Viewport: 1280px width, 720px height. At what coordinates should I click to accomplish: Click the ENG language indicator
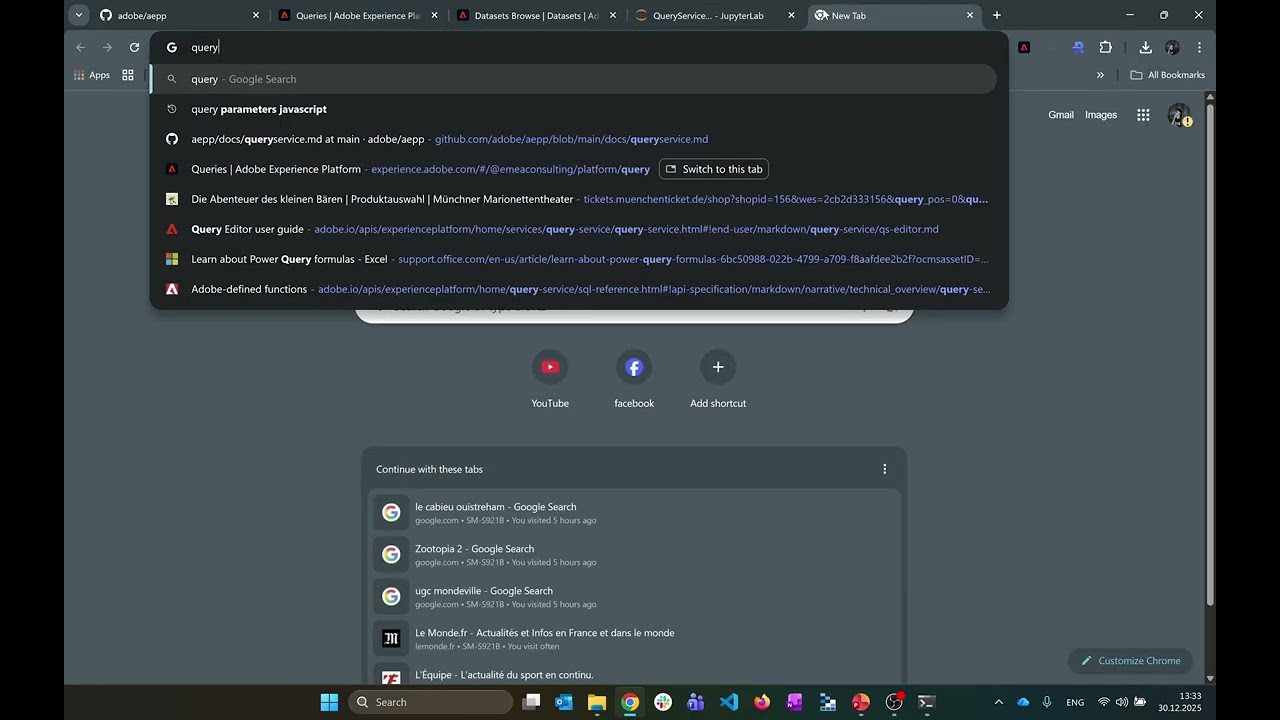tap(1075, 702)
